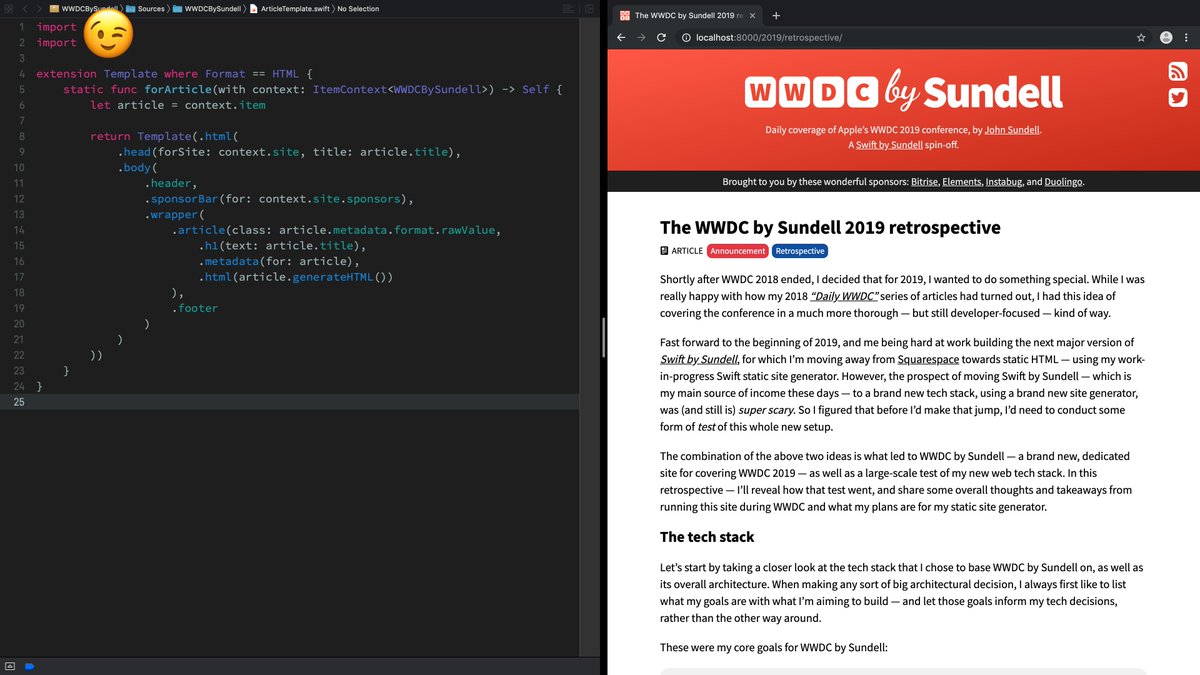This screenshot has width=1200, height=675.
Task: Open the Chrome three-dot menu
Action: pos(1189,38)
